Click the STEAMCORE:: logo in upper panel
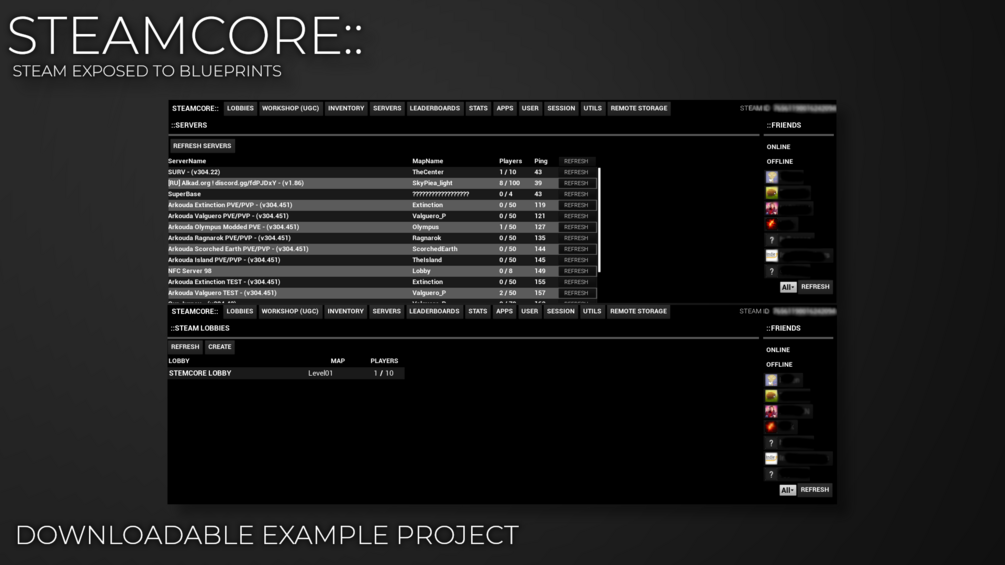Image resolution: width=1005 pixels, height=565 pixels. (195, 108)
